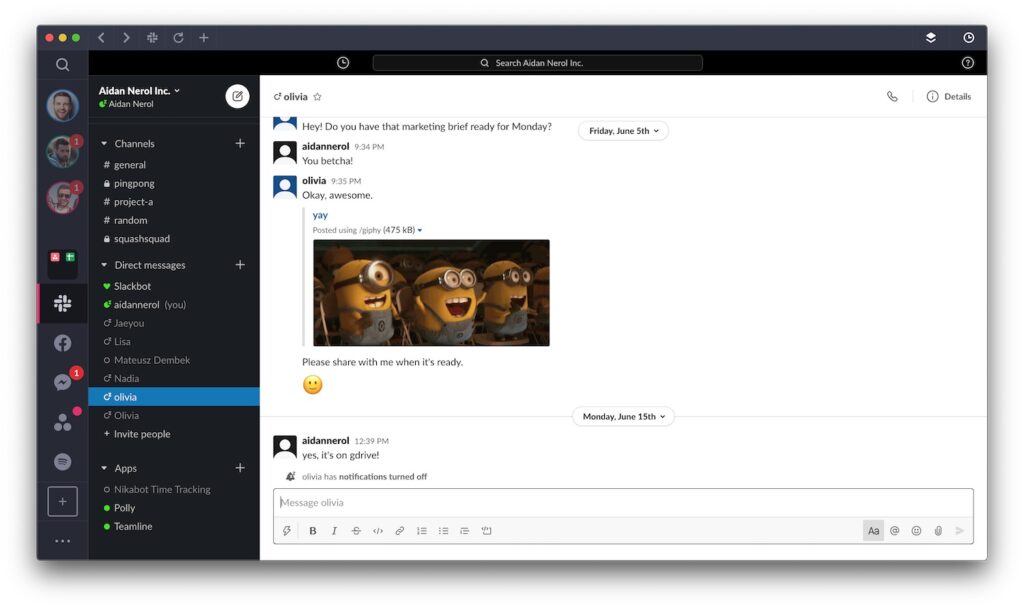Toggle bold formatting
The height and width of the screenshot is (609, 1024).
(313, 531)
